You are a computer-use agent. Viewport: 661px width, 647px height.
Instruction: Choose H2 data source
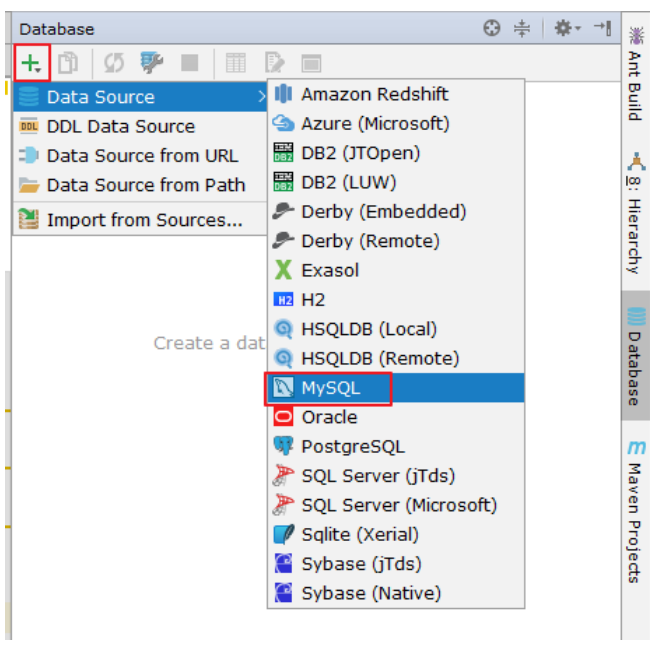pyautogui.click(x=396, y=300)
